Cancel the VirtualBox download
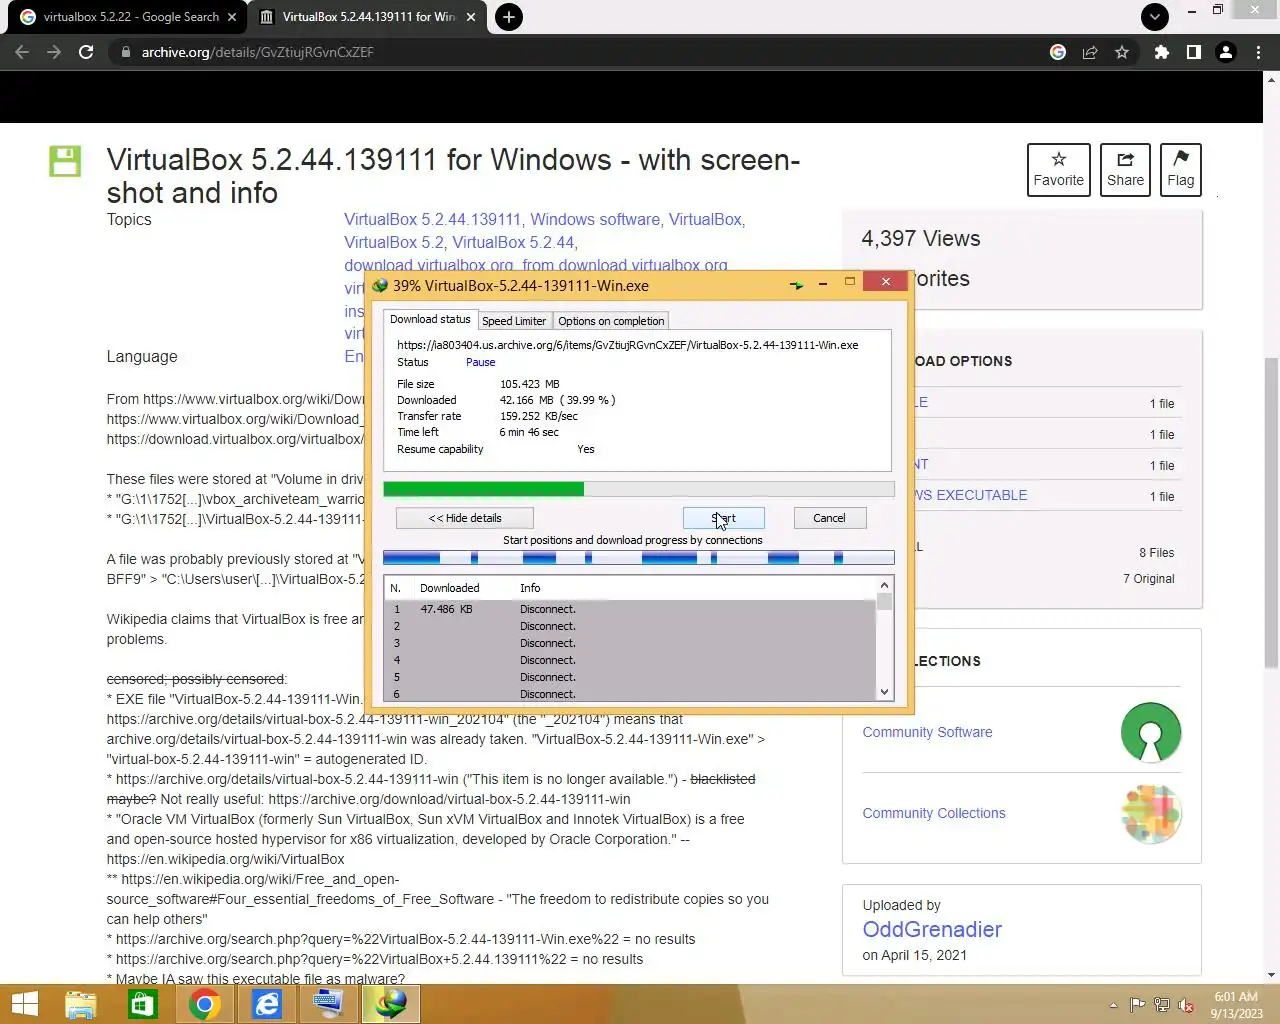1280x1024 pixels. point(829,518)
